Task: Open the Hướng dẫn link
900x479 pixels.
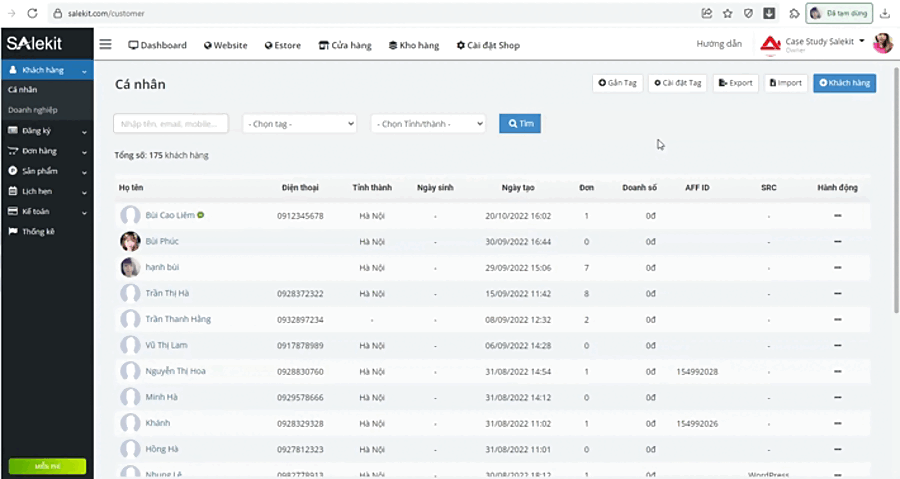Action: point(719,44)
